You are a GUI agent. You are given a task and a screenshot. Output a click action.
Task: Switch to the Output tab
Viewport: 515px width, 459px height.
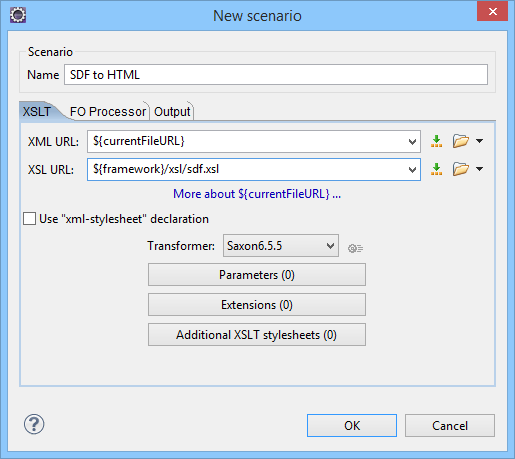click(172, 111)
